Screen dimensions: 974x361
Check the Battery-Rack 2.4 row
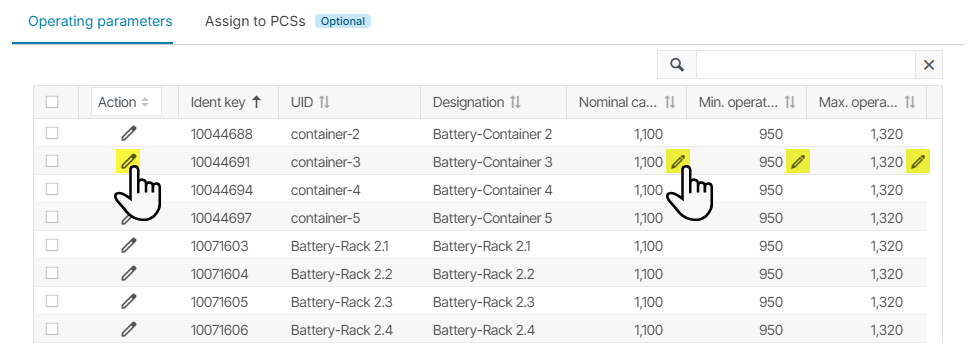point(52,329)
